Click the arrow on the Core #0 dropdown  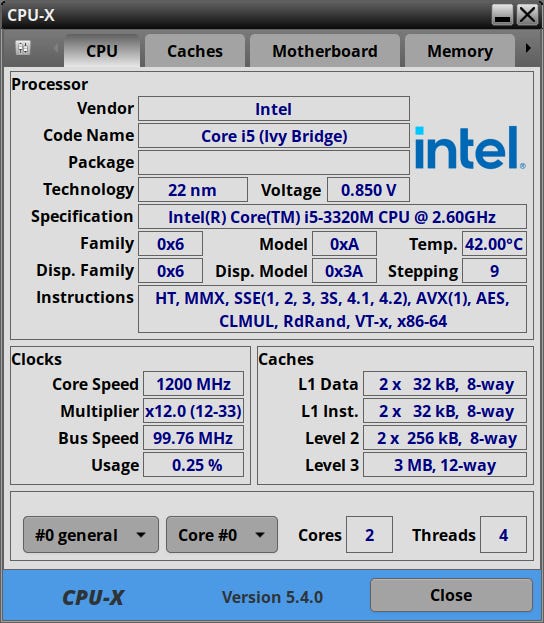point(259,535)
